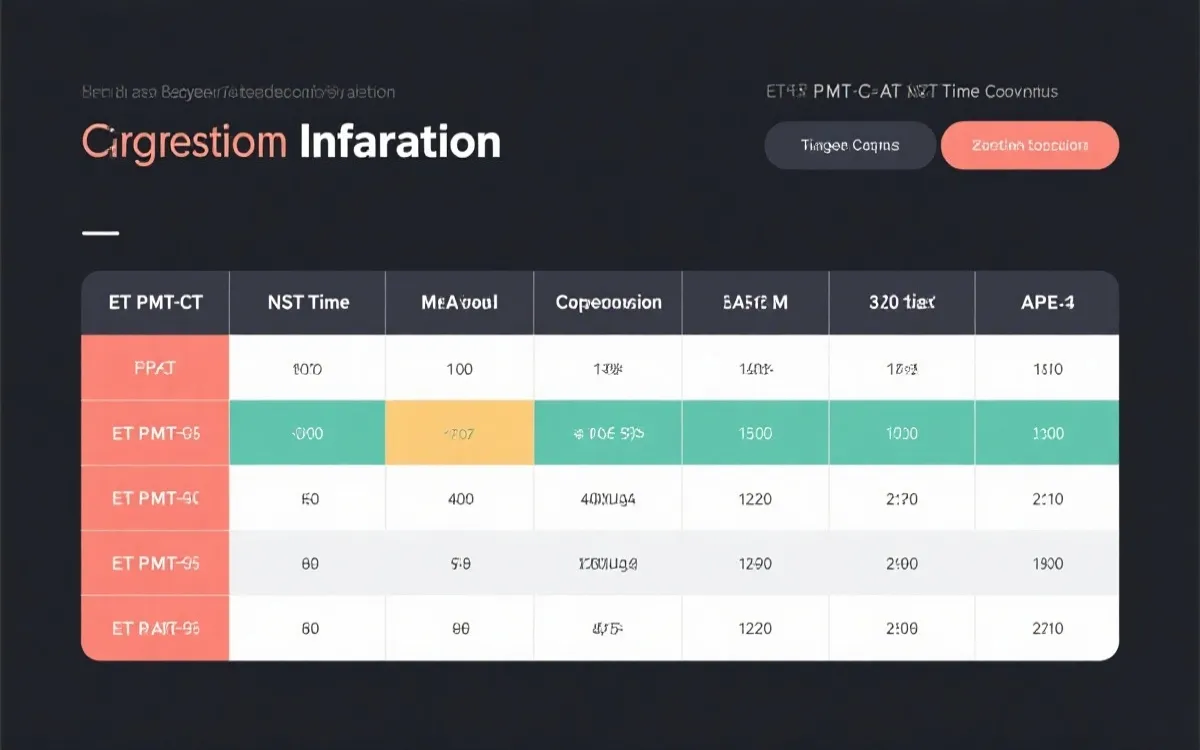
Task: Click the "MeAvoul" column header
Action: tap(459, 302)
